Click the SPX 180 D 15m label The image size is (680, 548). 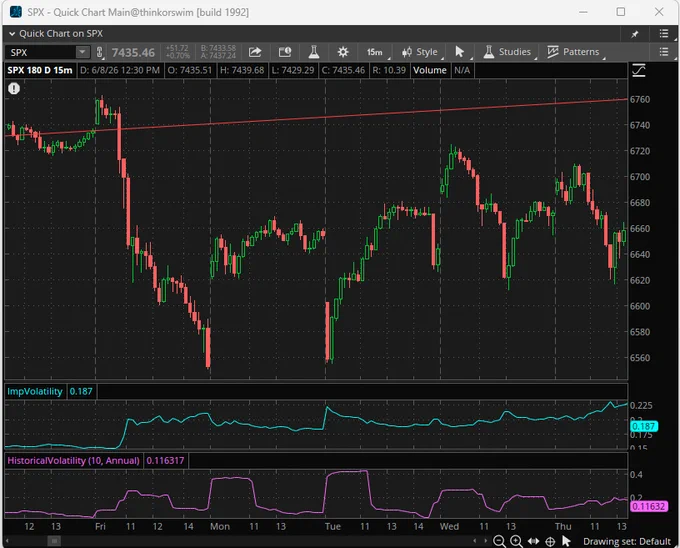point(40,70)
